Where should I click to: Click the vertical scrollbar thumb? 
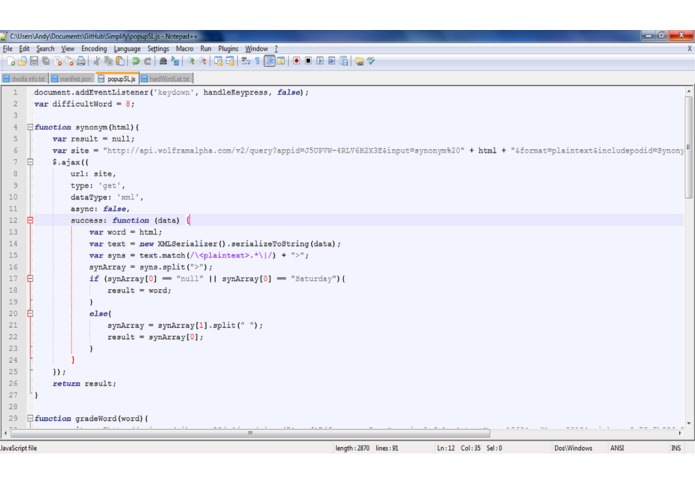pos(688,147)
